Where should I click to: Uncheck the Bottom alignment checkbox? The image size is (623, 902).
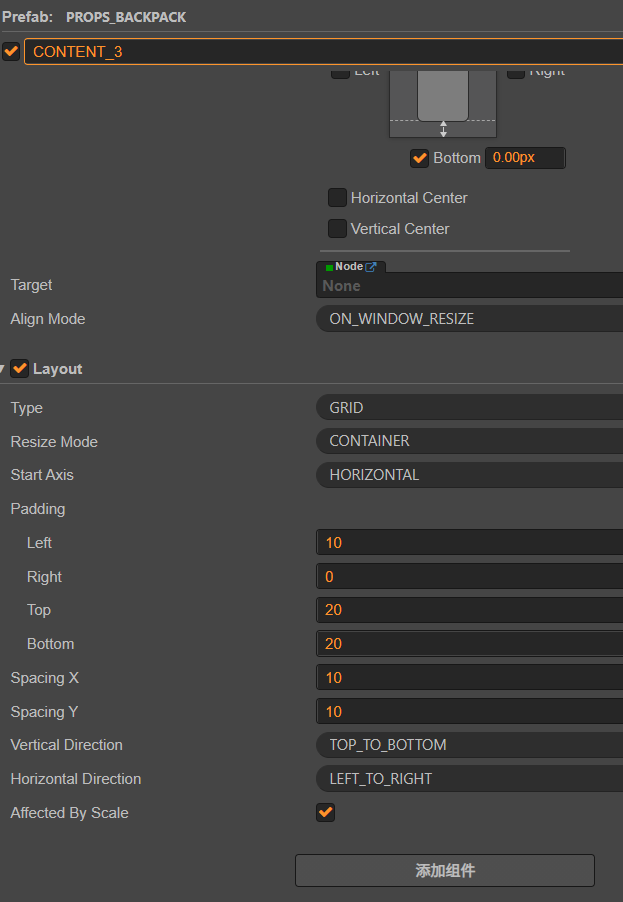point(420,158)
